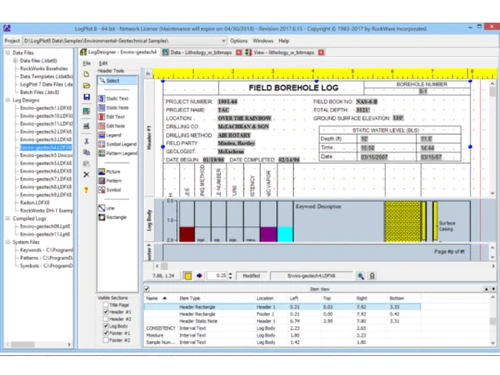
Task: Click the Delete X icon
Action: [x=87, y=174]
